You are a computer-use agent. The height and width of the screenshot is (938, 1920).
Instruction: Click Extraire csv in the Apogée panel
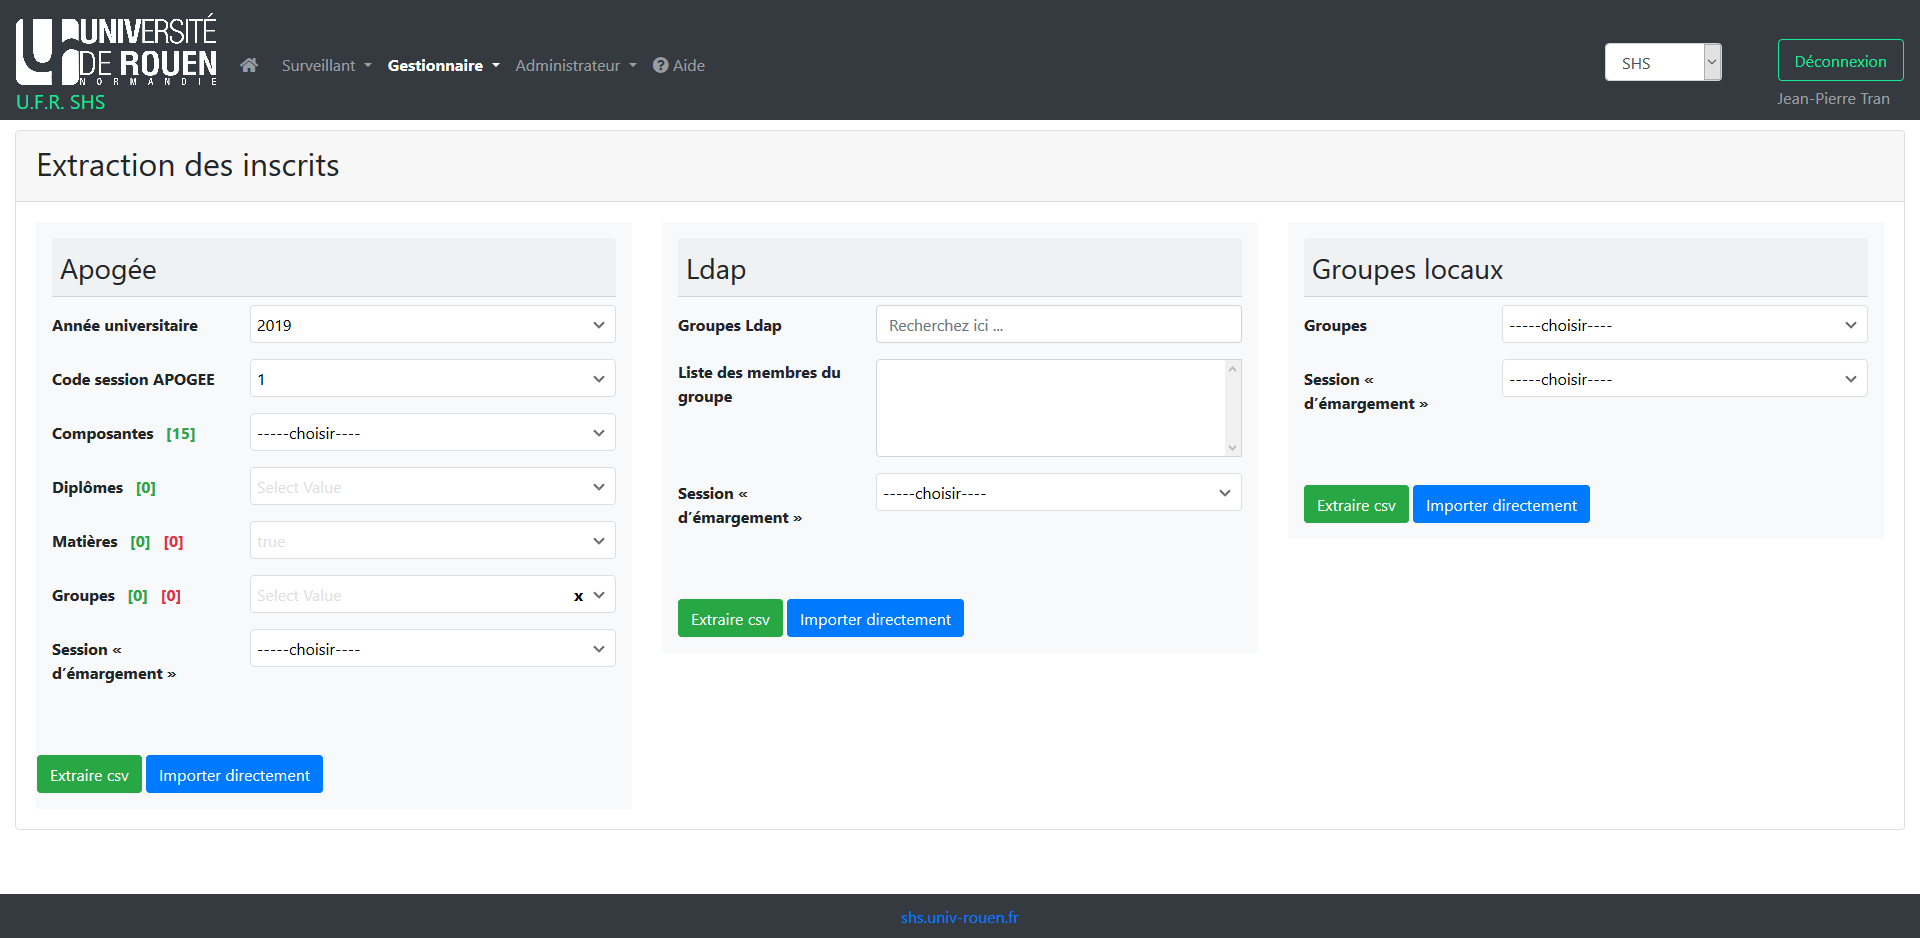pos(89,775)
